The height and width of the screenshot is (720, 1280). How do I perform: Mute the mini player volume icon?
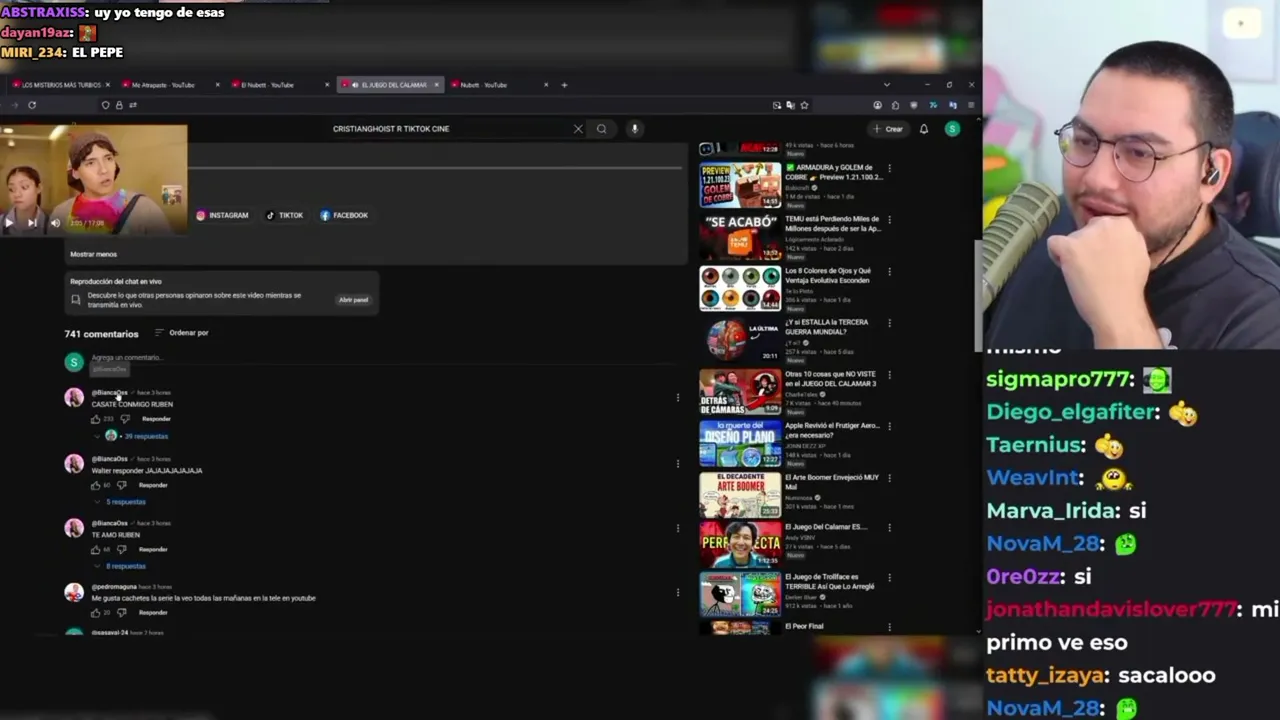(55, 223)
